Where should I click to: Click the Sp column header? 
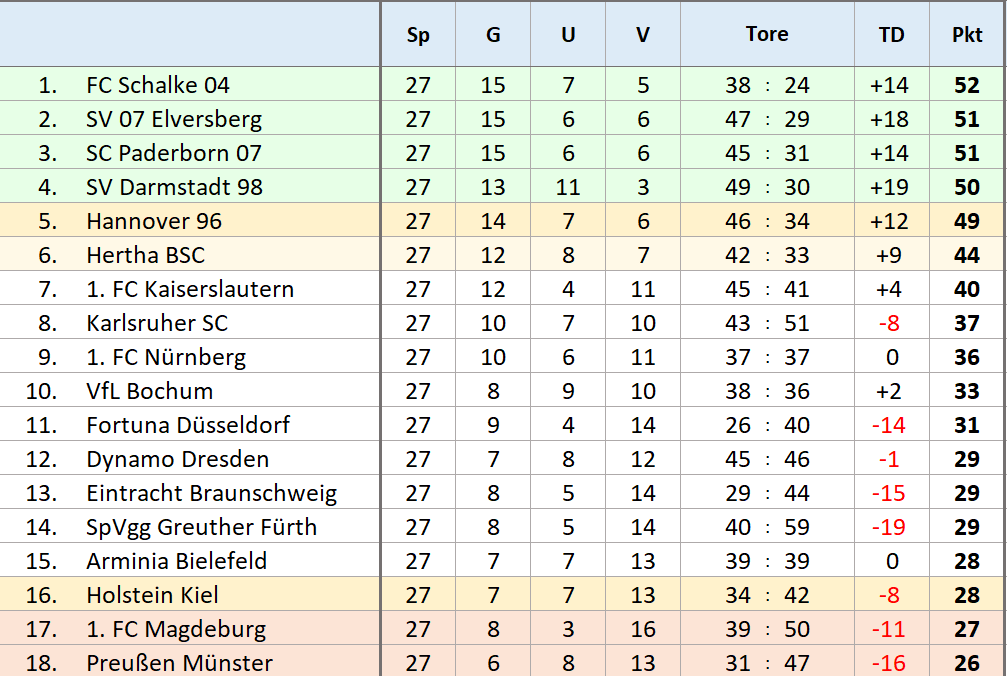pyautogui.click(x=418, y=35)
